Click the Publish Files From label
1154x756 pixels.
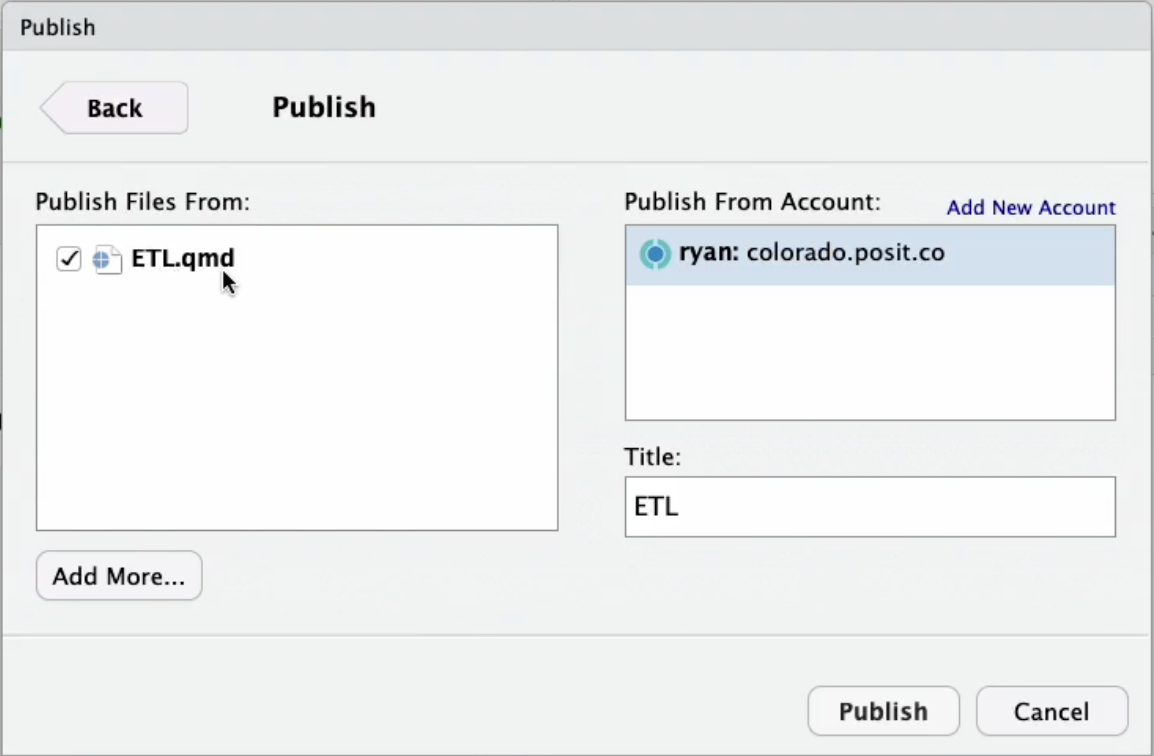pyautogui.click(x=142, y=202)
